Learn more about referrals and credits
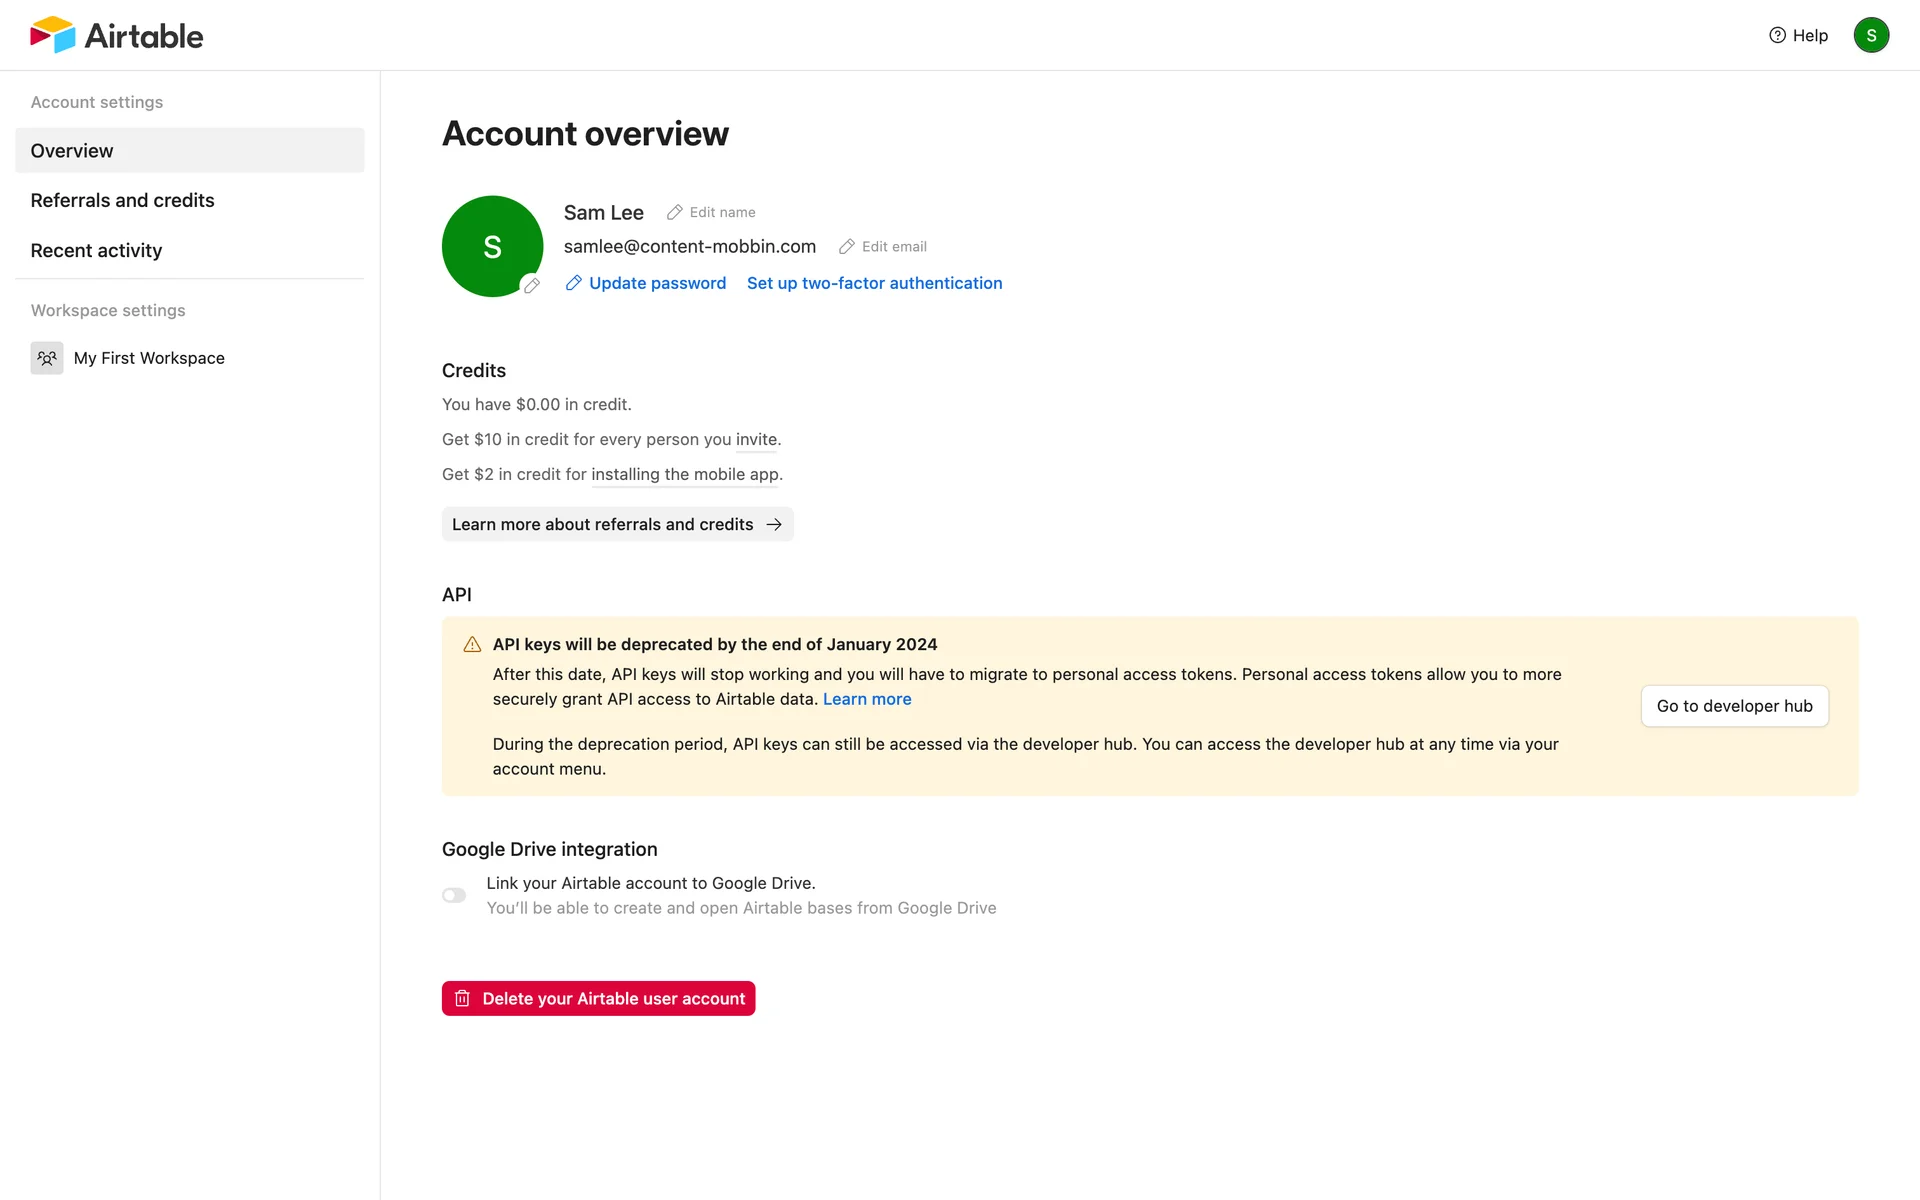The image size is (1920, 1200). [617, 524]
